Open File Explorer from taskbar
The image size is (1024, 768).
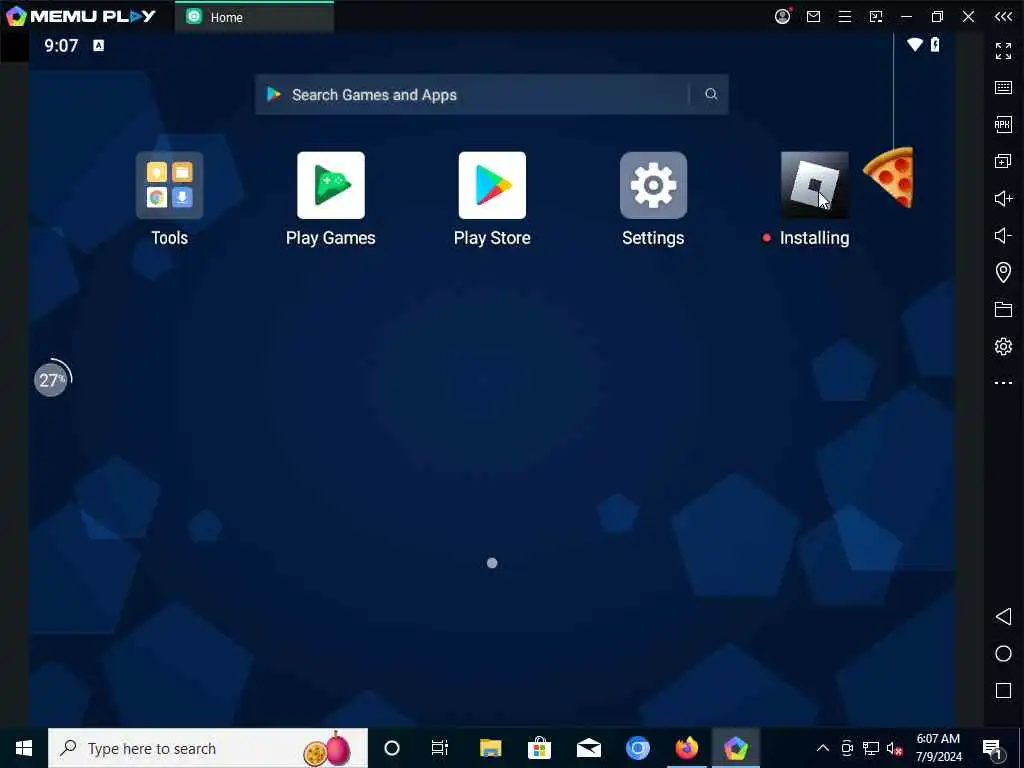click(x=490, y=748)
